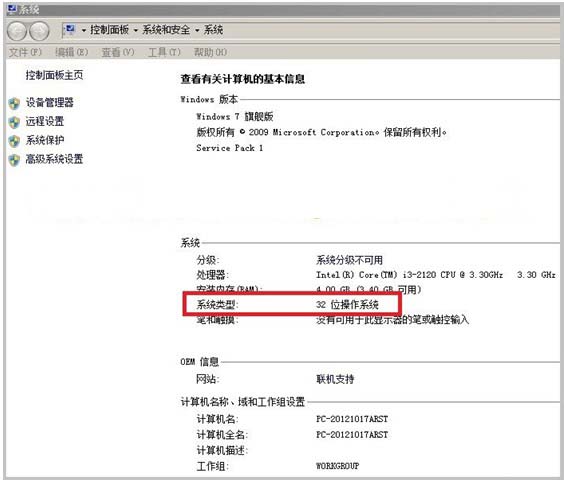The height and width of the screenshot is (482, 564).
Task: Click the Back navigation arrow button
Action: tap(17, 31)
